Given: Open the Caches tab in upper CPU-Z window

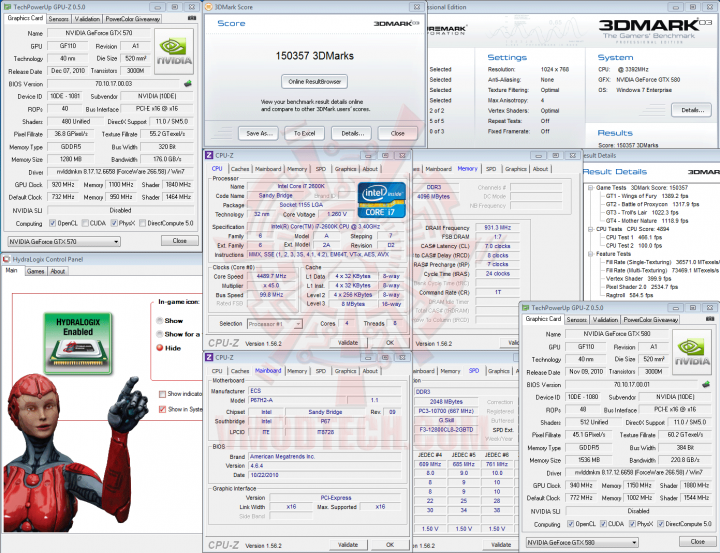Looking at the screenshot, I should click(240, 169).
